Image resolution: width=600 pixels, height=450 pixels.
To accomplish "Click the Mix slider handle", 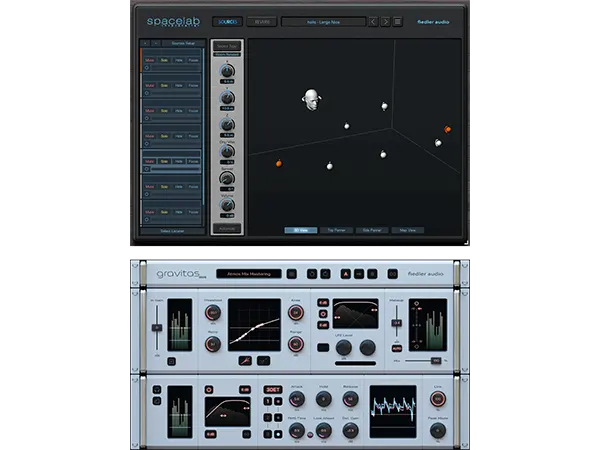I will coord(436,360).
